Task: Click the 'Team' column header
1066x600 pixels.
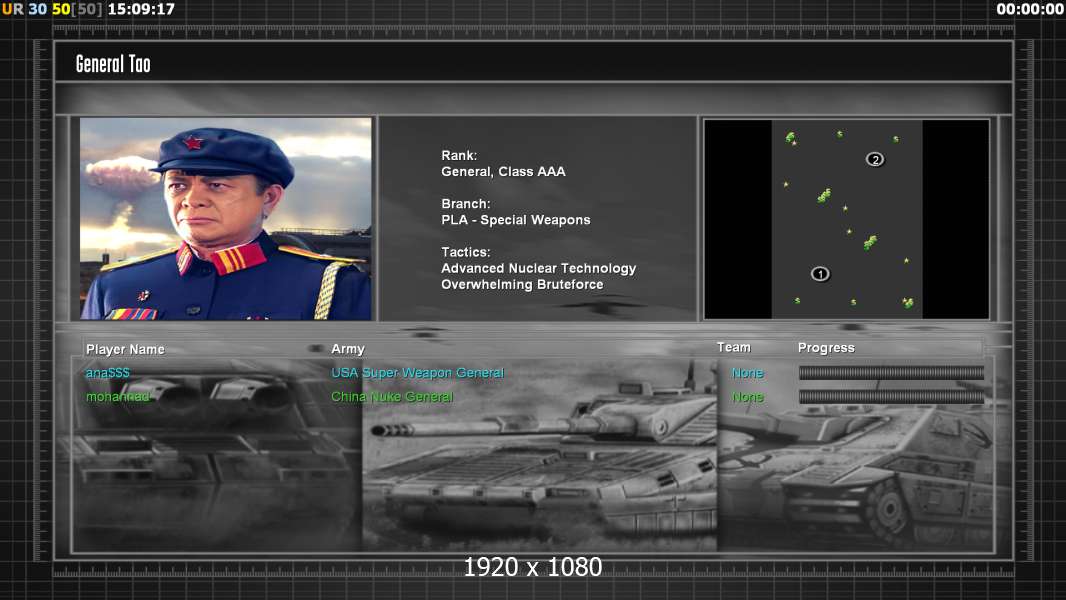Action: click(734, 347)
